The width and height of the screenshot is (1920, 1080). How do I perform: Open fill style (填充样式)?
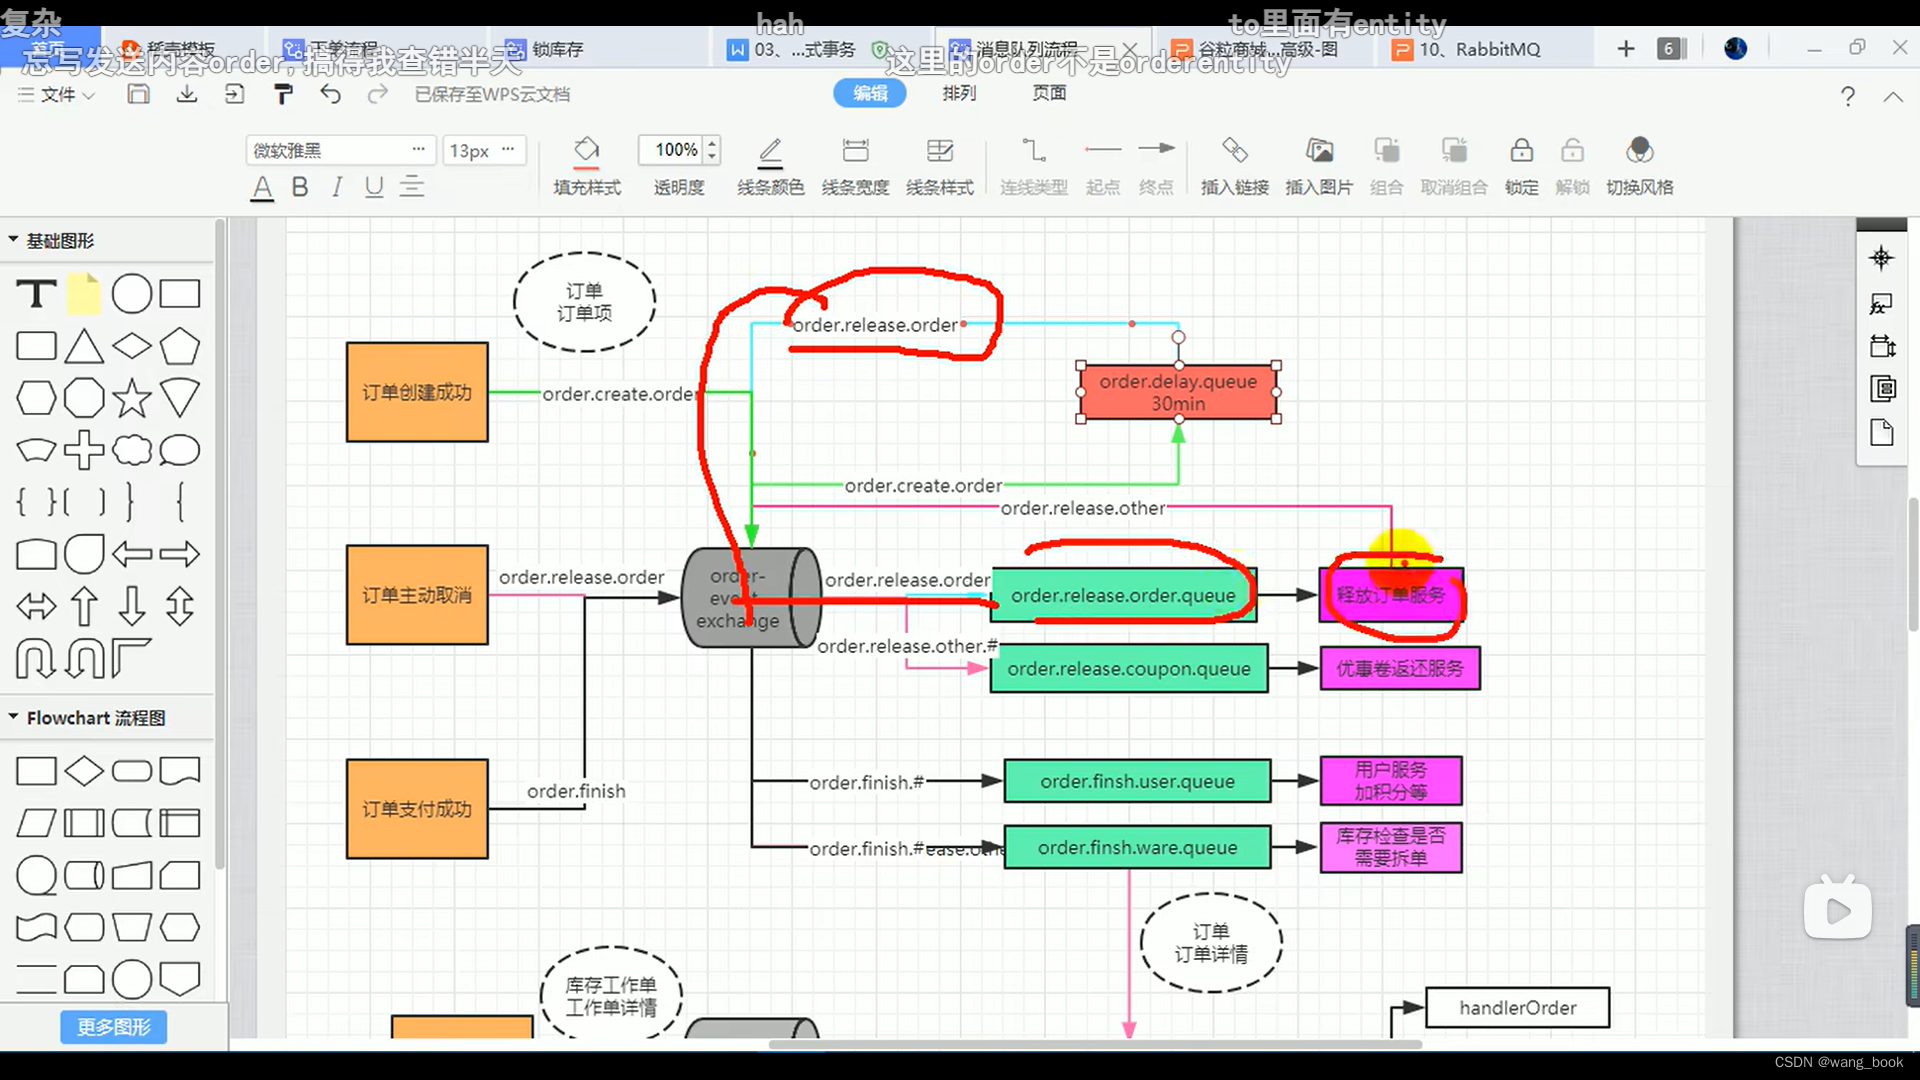pos(587,165)
